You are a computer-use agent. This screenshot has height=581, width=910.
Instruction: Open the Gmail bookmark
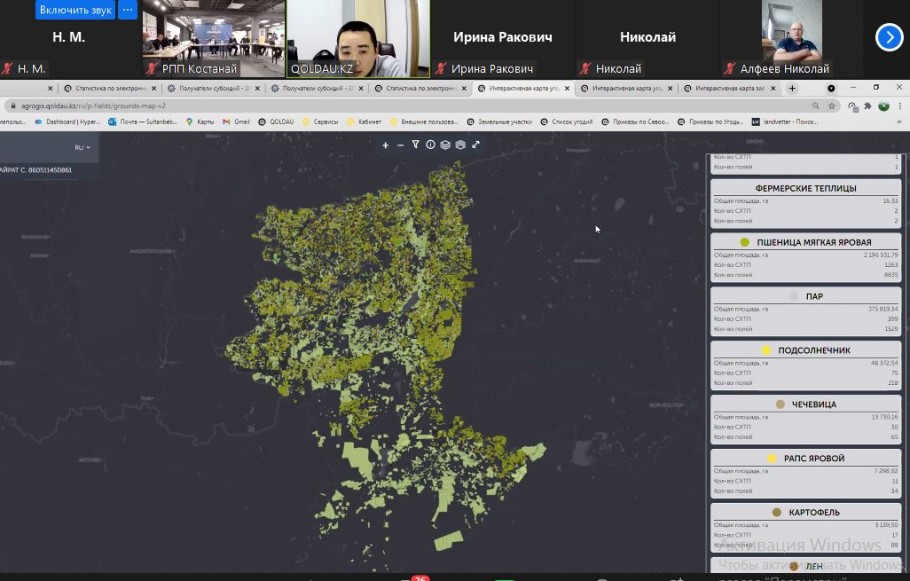coord(236,122)
